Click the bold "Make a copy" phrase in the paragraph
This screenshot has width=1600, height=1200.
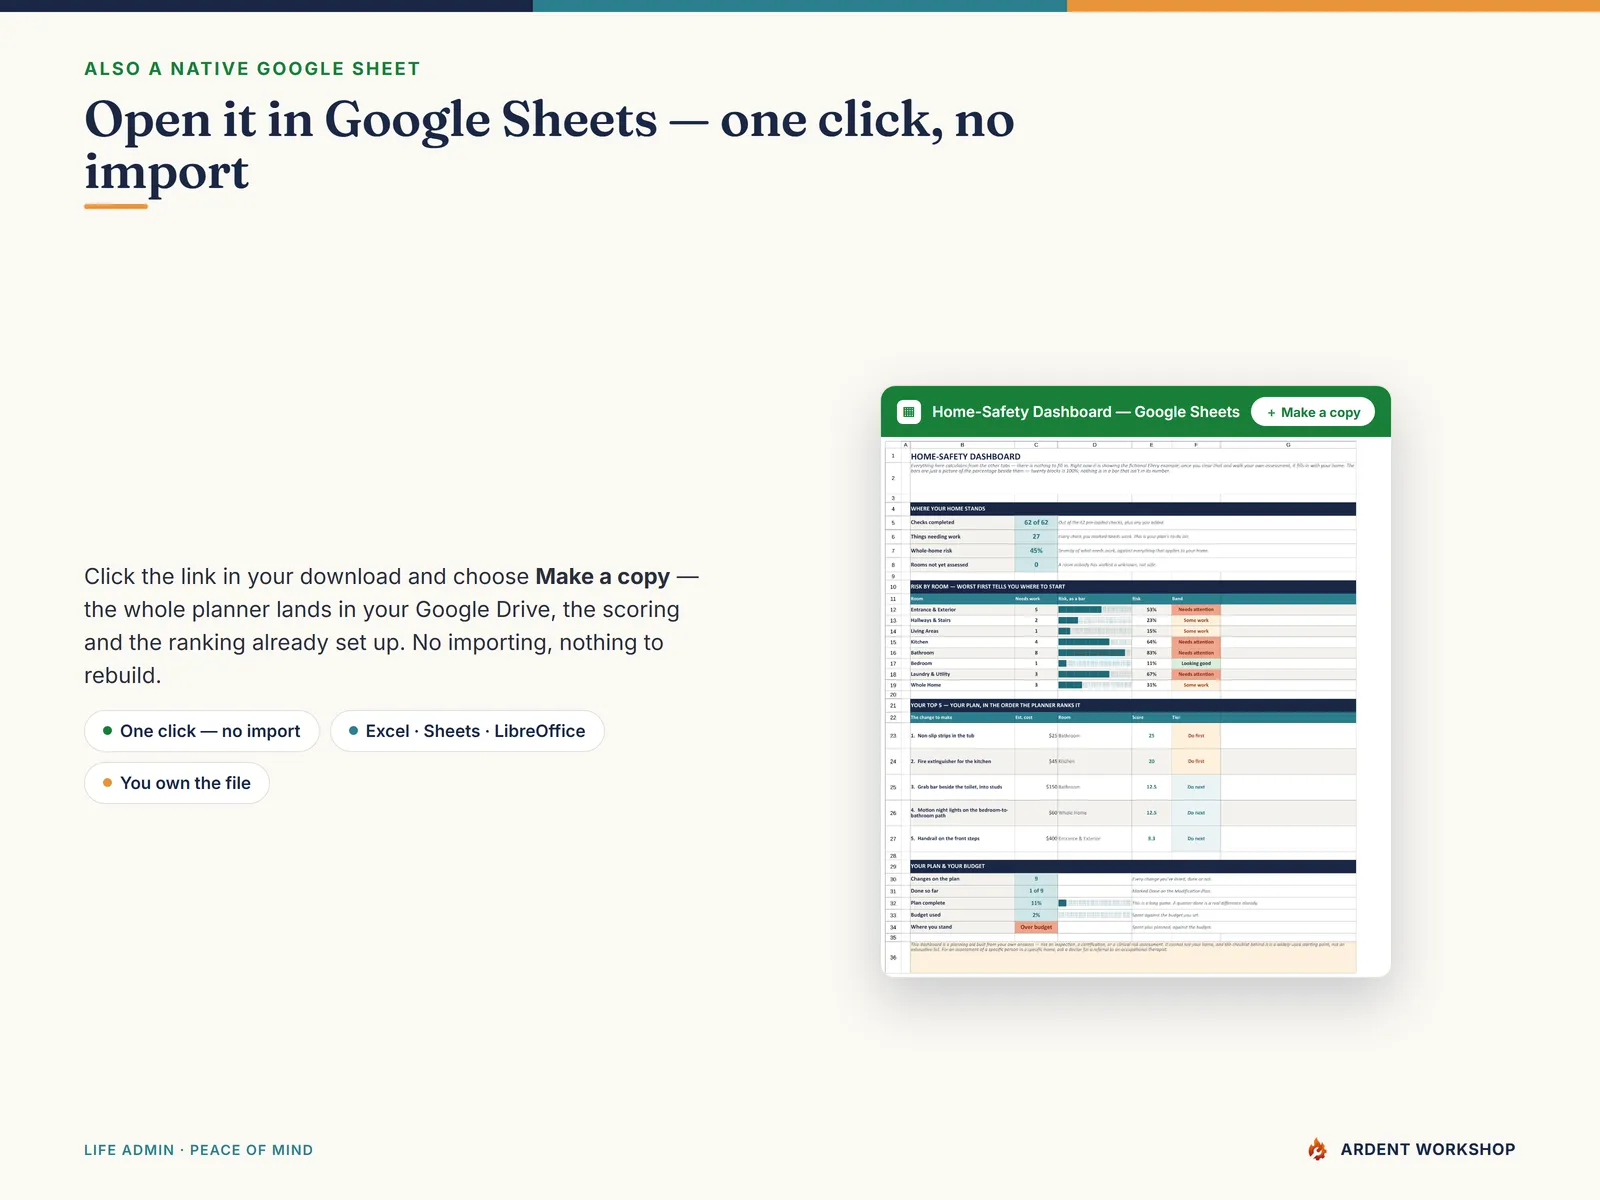(602, 576)
